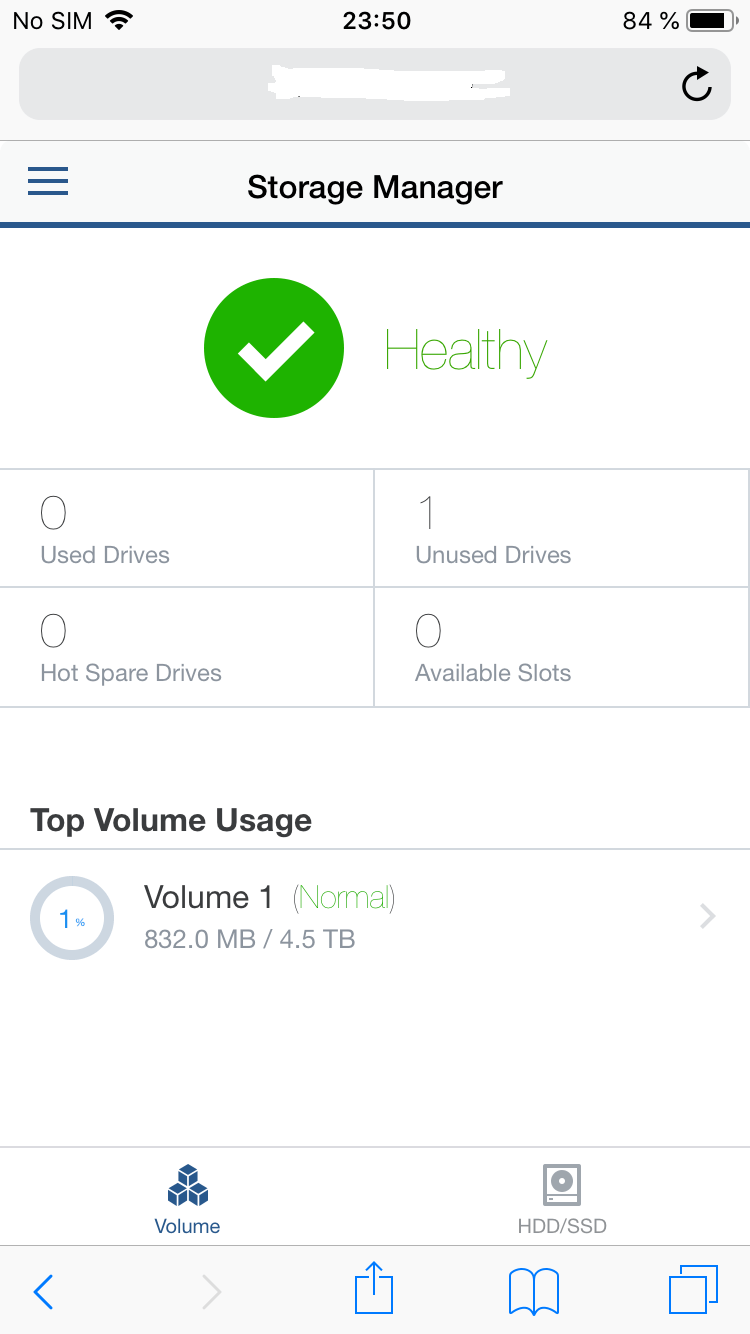Select the Used Drives cell
The image size is (750, 1334).
187,528
